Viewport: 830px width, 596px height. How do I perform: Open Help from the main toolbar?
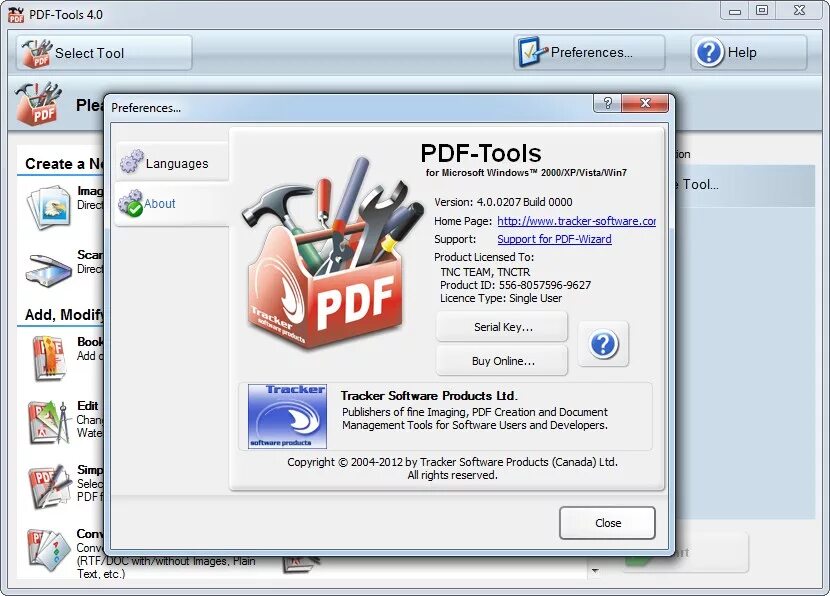(748, 52)
